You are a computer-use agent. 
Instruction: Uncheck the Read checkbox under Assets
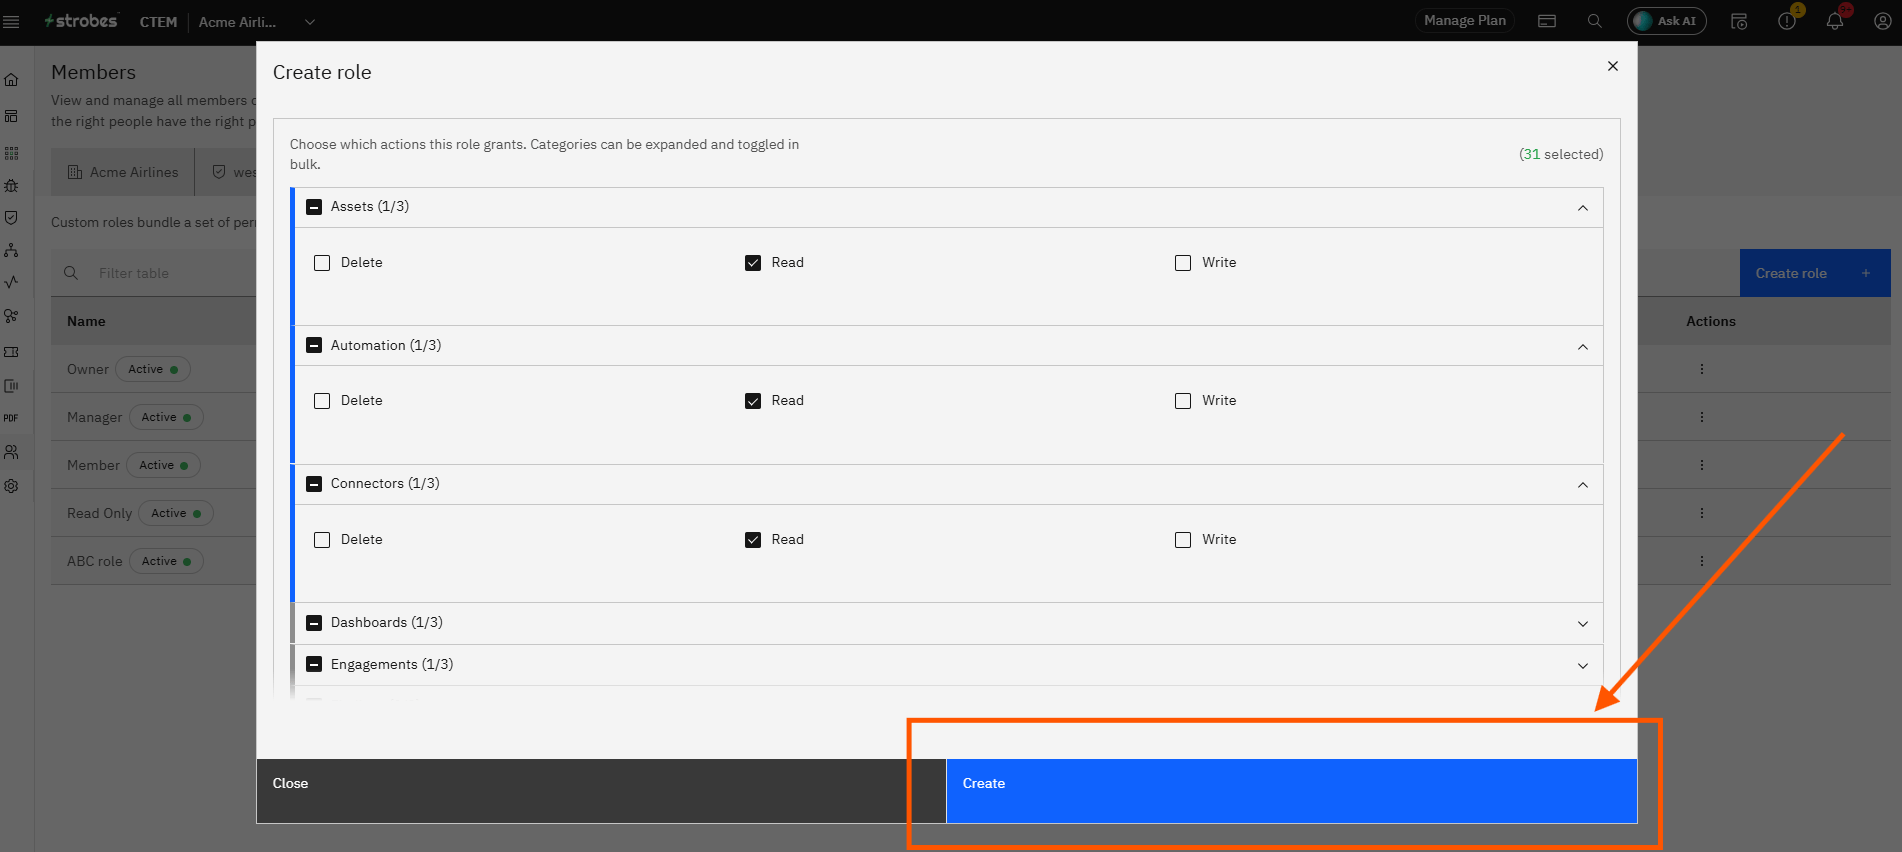[x=753, y=263]
